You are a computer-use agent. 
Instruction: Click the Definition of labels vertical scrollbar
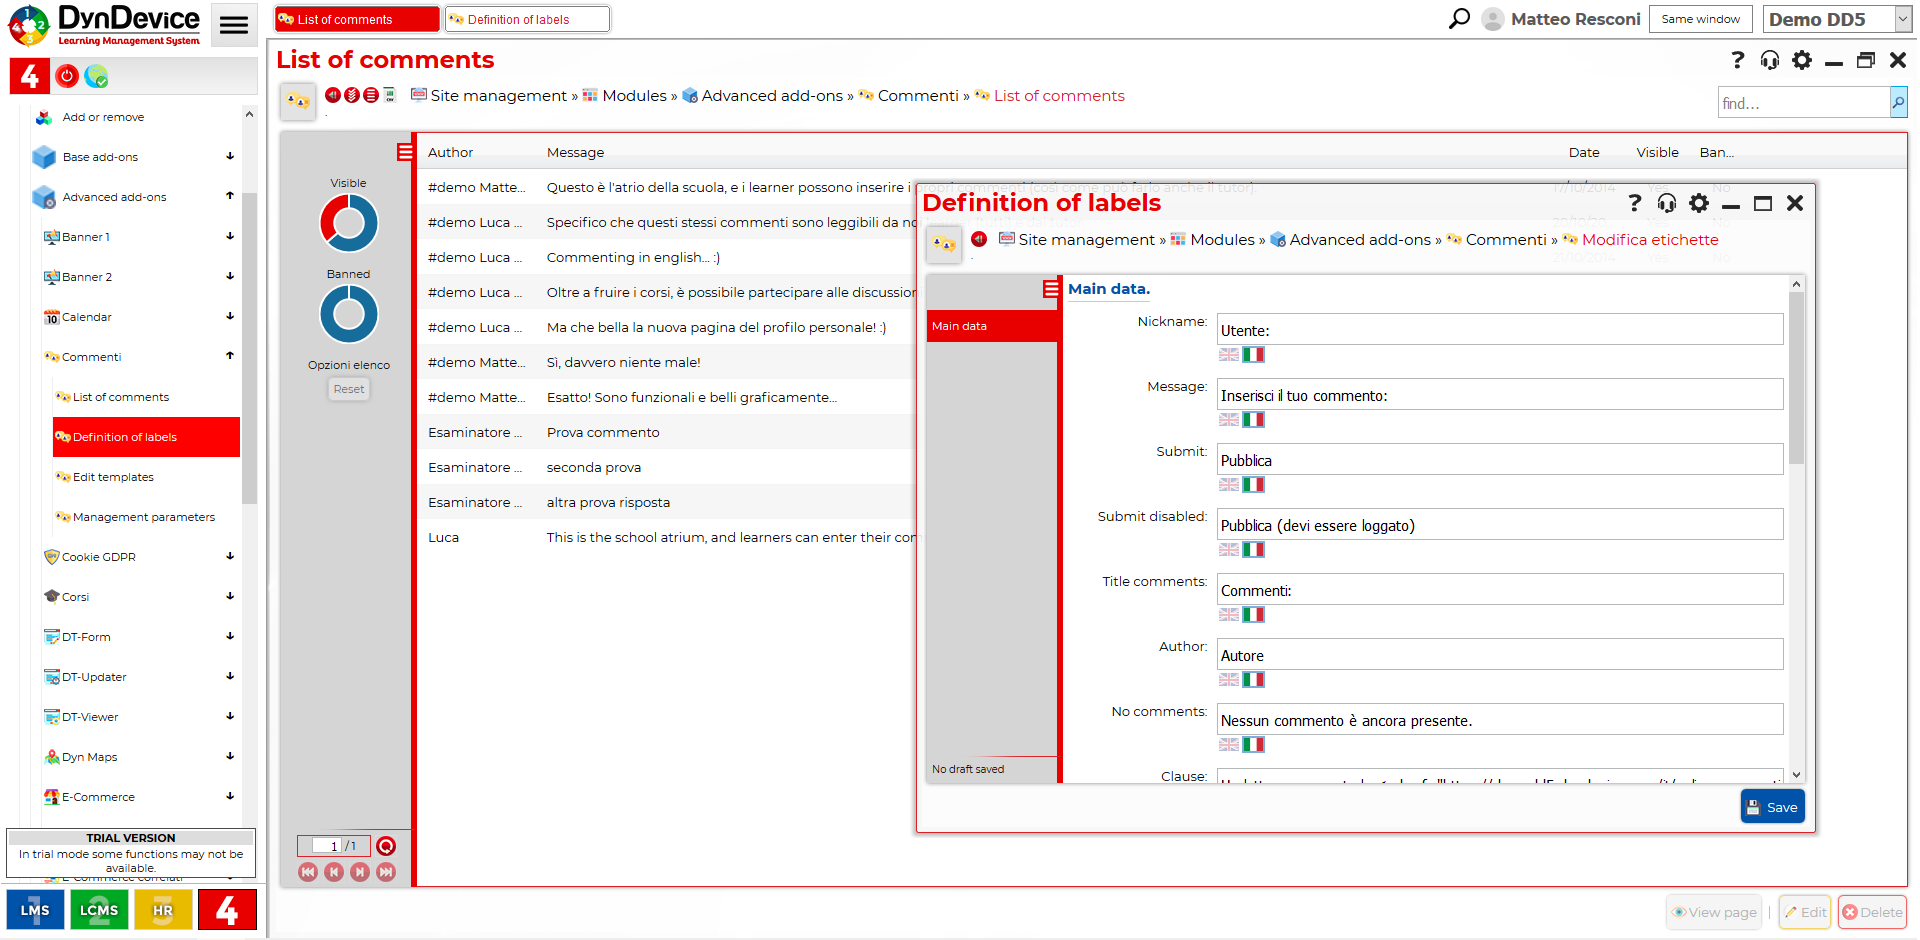1796,380
